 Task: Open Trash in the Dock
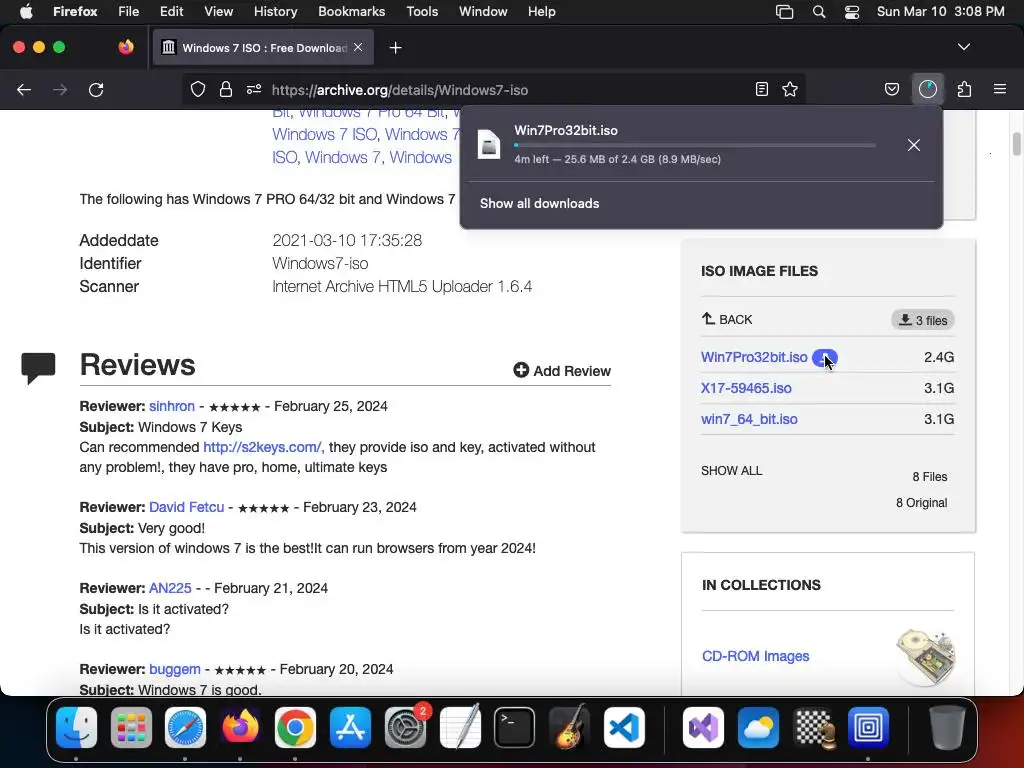coord(947,727)
